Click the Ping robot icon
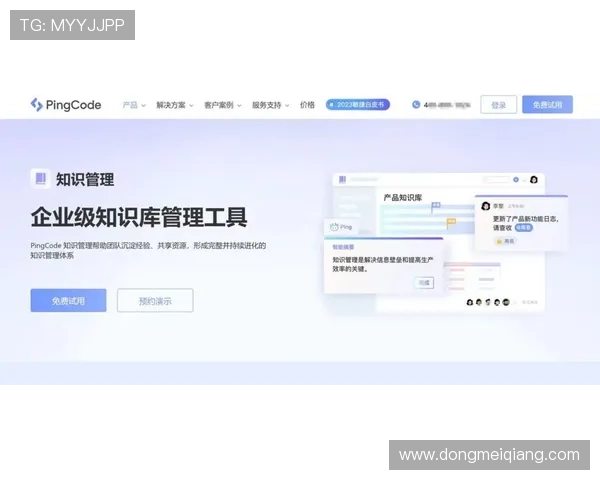 pyautogui.click(x=334, y=227)
